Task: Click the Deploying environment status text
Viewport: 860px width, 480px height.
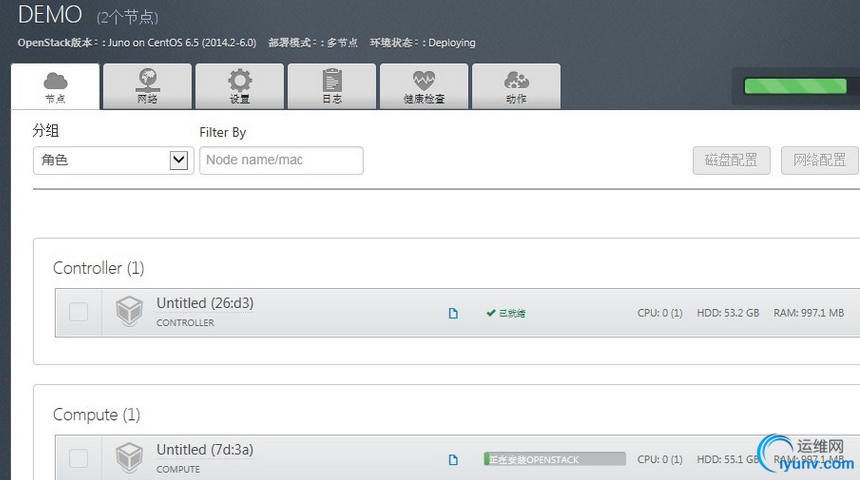Action: (x=452, y=43)
